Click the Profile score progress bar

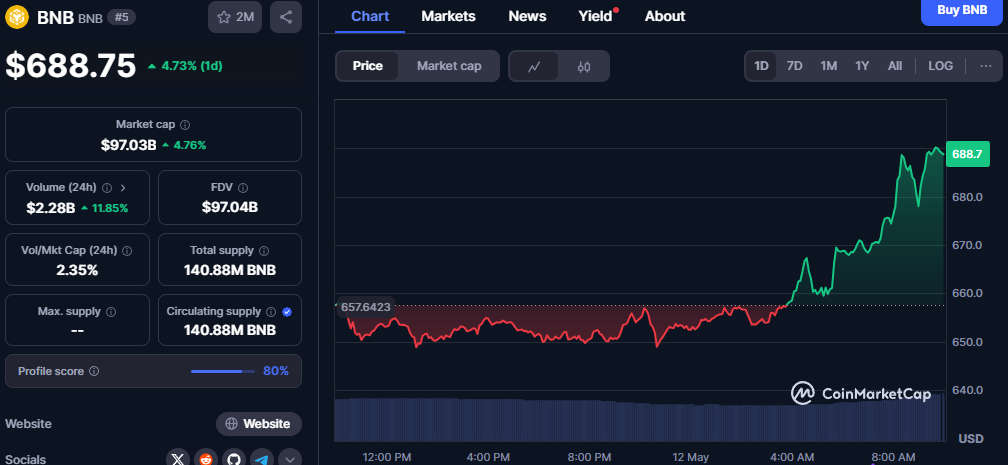pyautogui.click(x=222, y=371)
